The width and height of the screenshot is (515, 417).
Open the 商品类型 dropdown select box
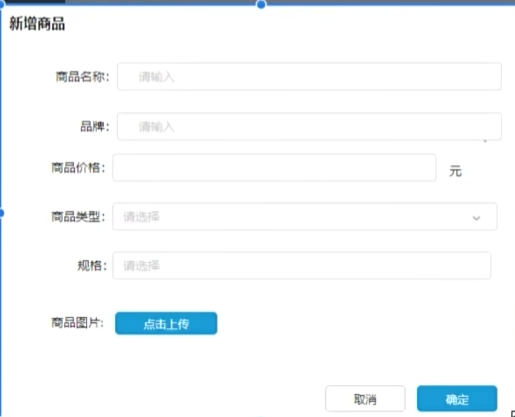(305, 217)
